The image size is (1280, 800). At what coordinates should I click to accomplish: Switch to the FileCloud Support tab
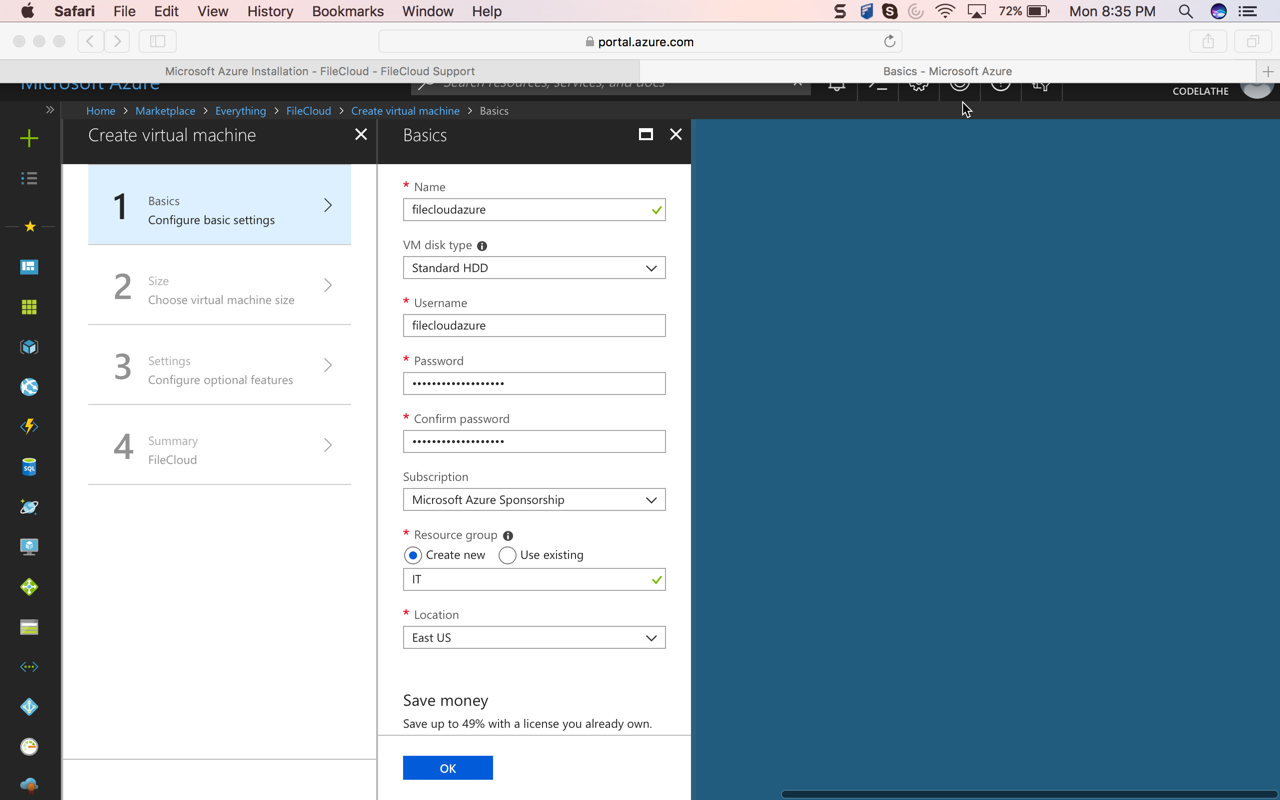click(320, 71)
